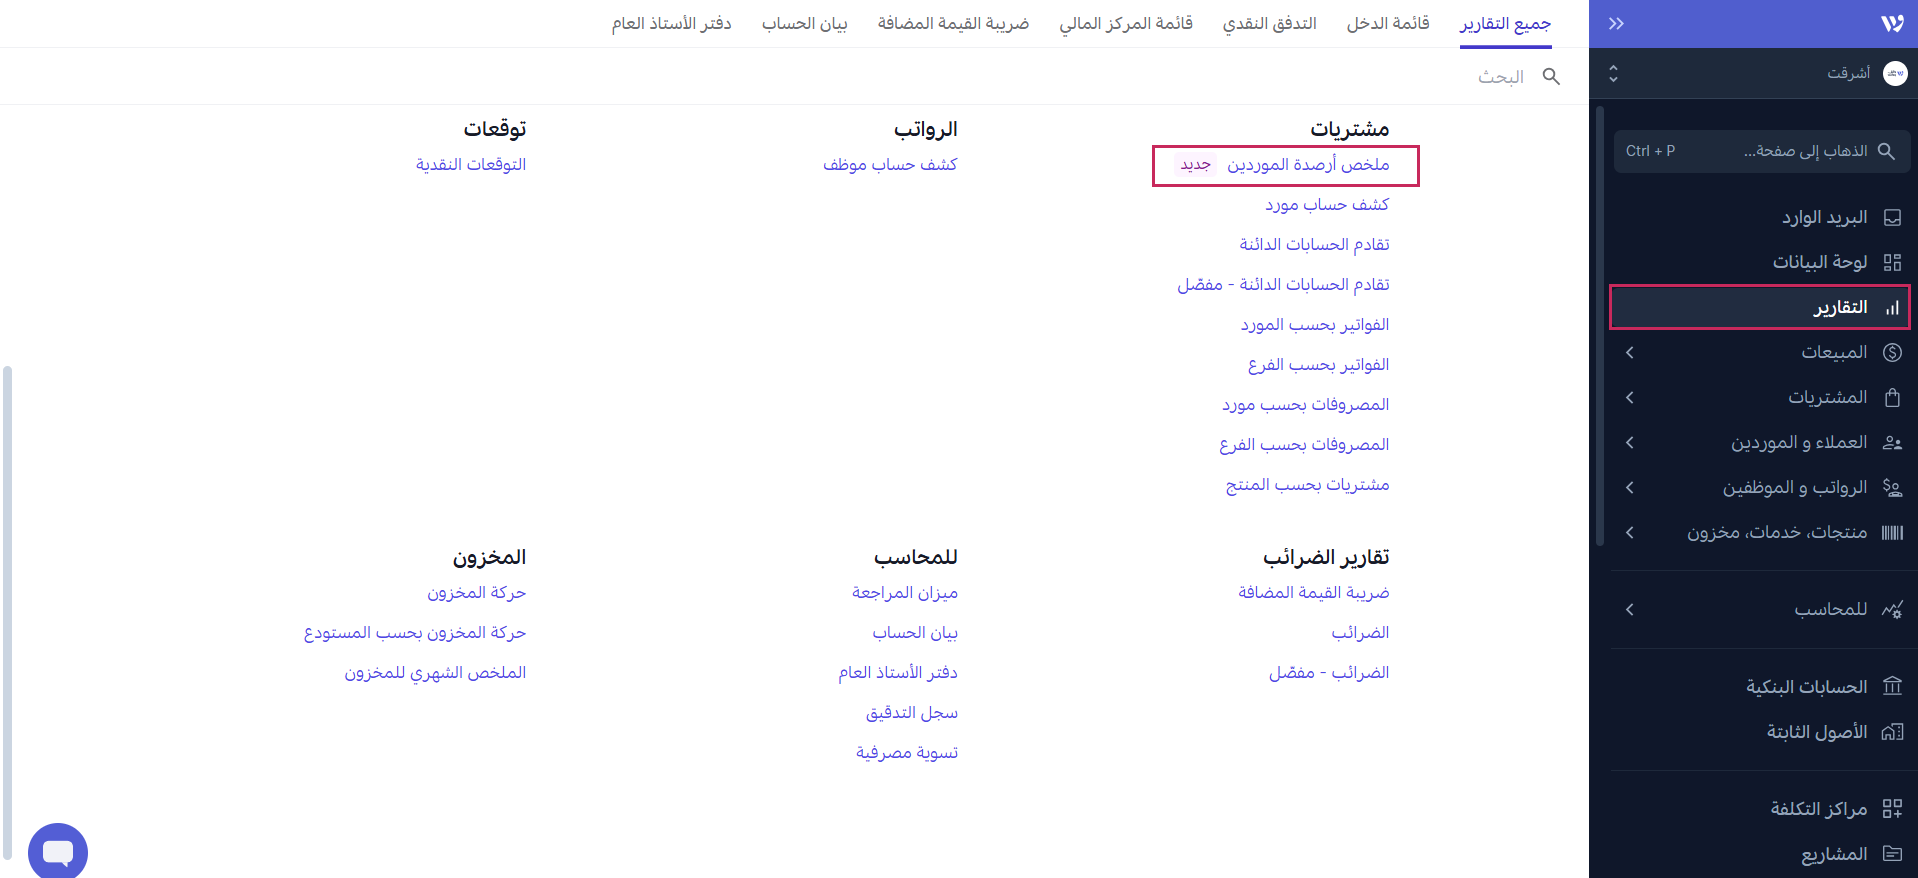Click the الذهاب إلى صفحة search field

coord(1761,151)
